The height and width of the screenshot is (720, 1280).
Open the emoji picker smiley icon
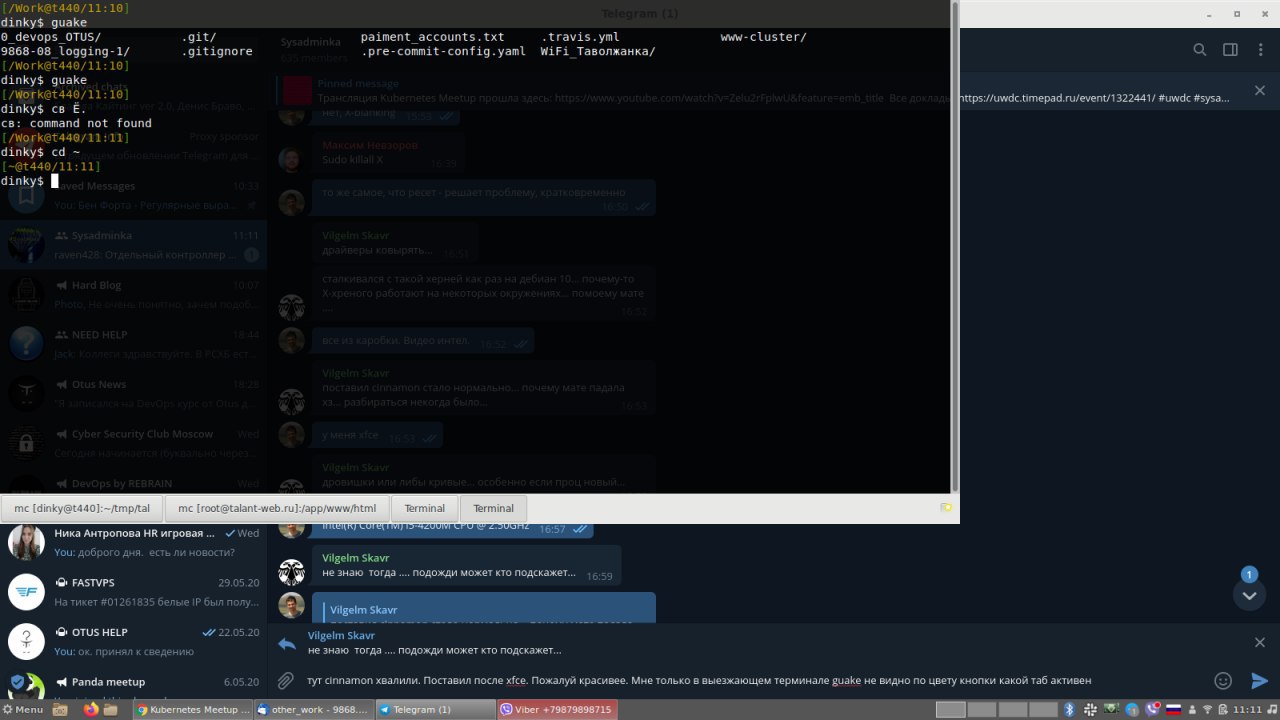coord(1222,680)
